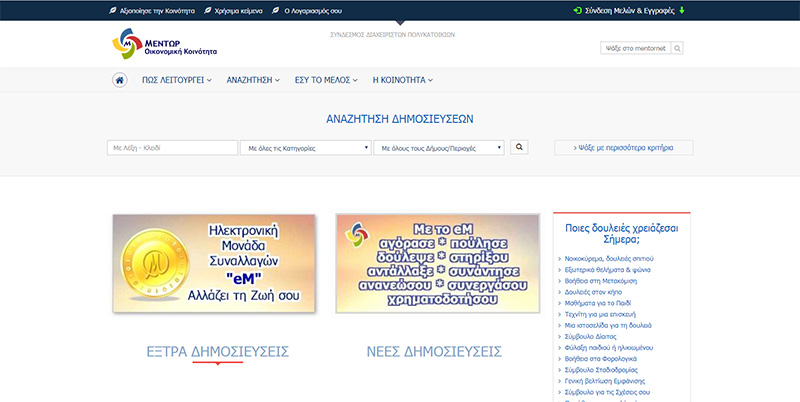Click Δουλειές στον κήπο
Viewport: 800px width, 402px height.
(593, 292)
